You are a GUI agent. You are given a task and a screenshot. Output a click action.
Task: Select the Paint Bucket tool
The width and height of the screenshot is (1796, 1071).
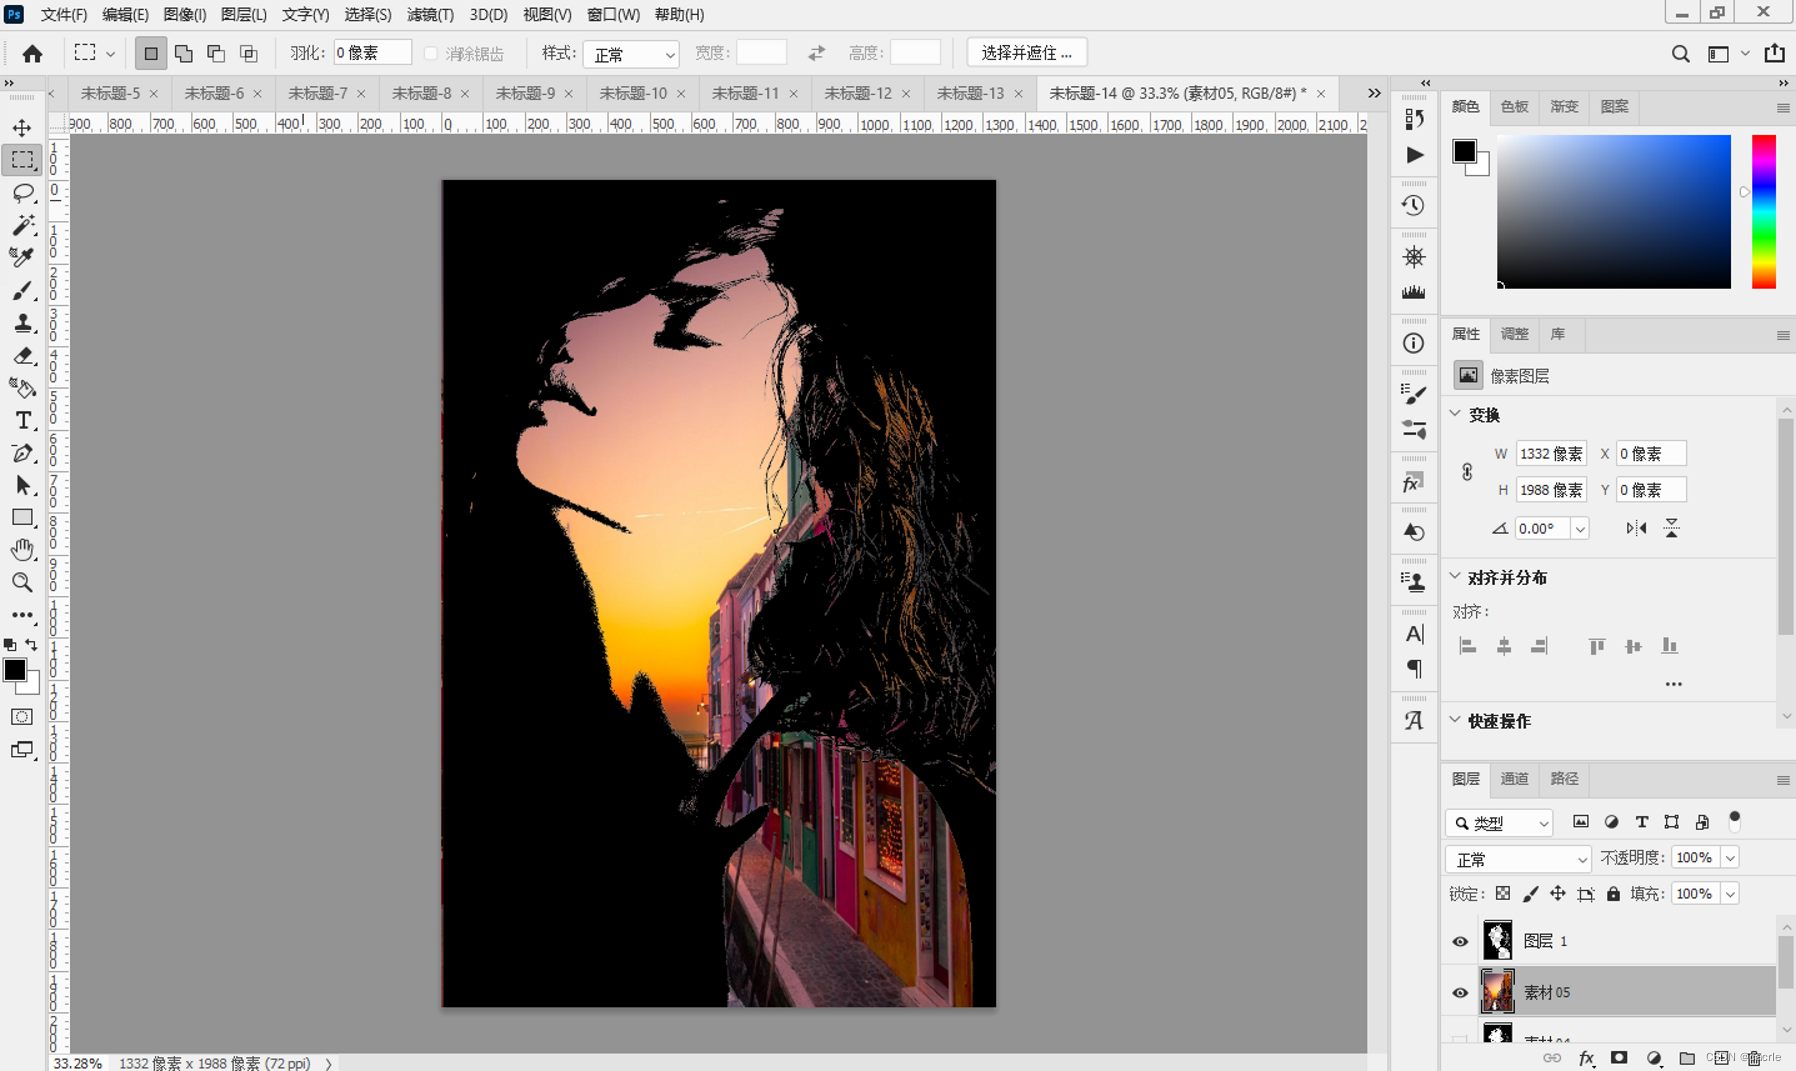tap(22, 388)
